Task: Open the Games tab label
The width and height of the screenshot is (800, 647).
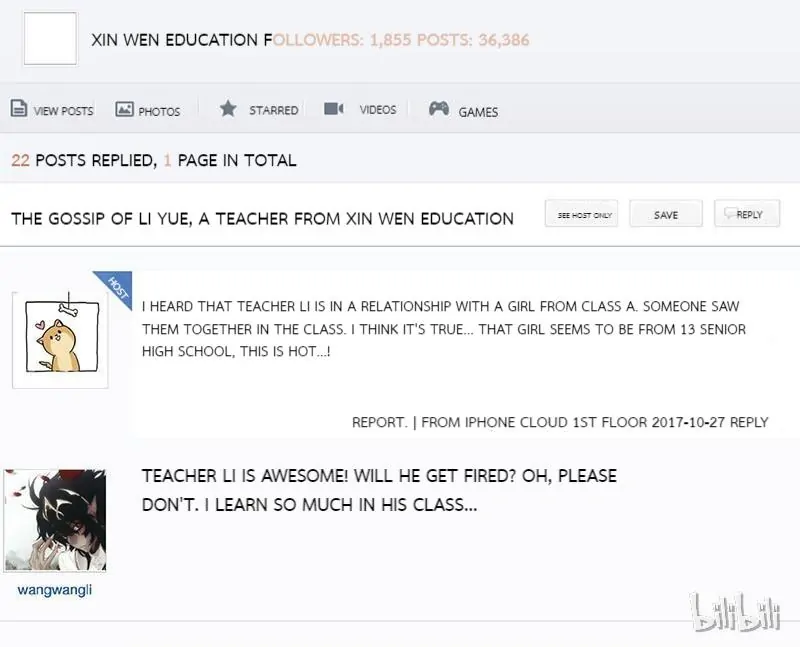Action: pyautogui.click(x=478, y=112)
